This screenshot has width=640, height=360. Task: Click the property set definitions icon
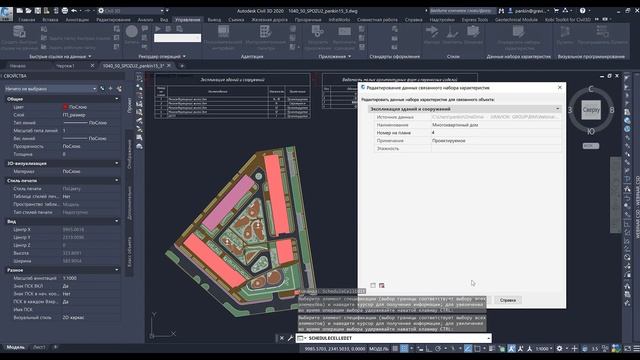518,31
